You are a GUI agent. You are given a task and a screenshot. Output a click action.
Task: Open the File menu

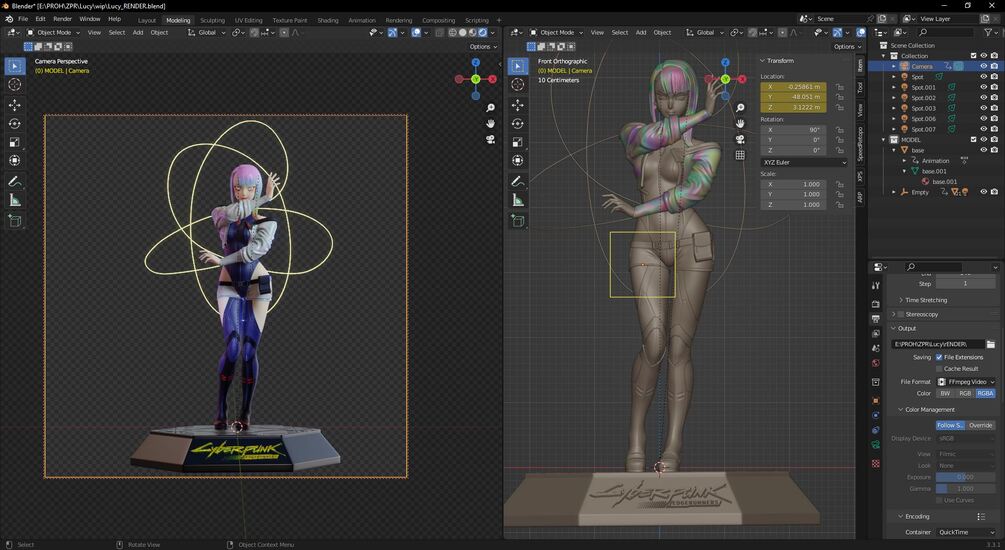tap(23, 19)
